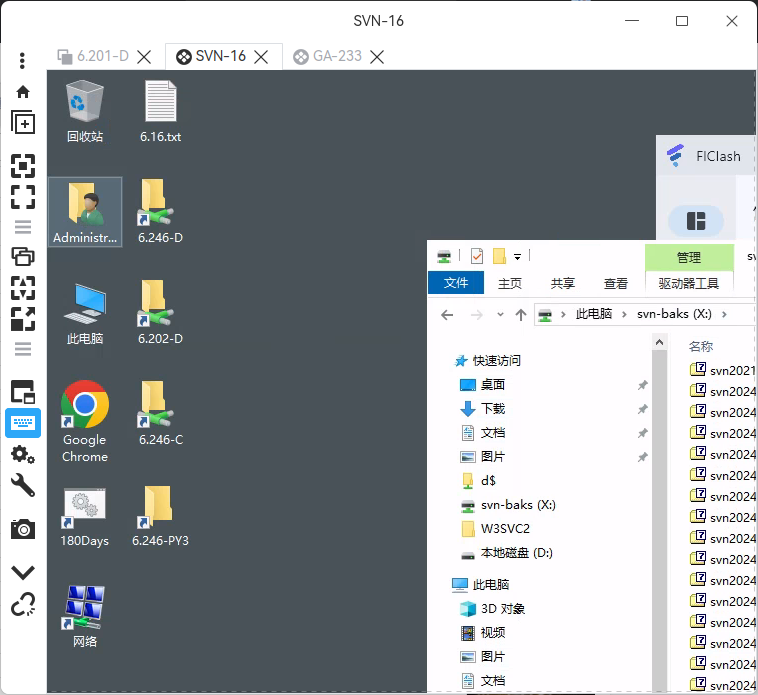Close the SVN-16 session tab

pos(261,57)
